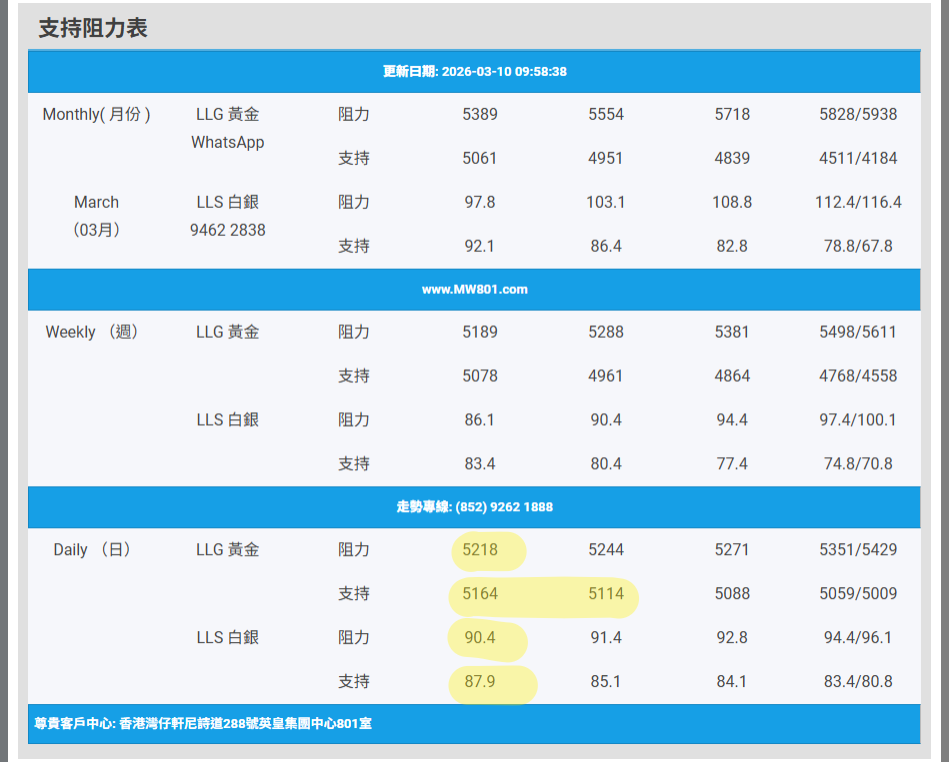
Task: Select the weekly silver value 97.4/100.1
Action: pos(858,420)
